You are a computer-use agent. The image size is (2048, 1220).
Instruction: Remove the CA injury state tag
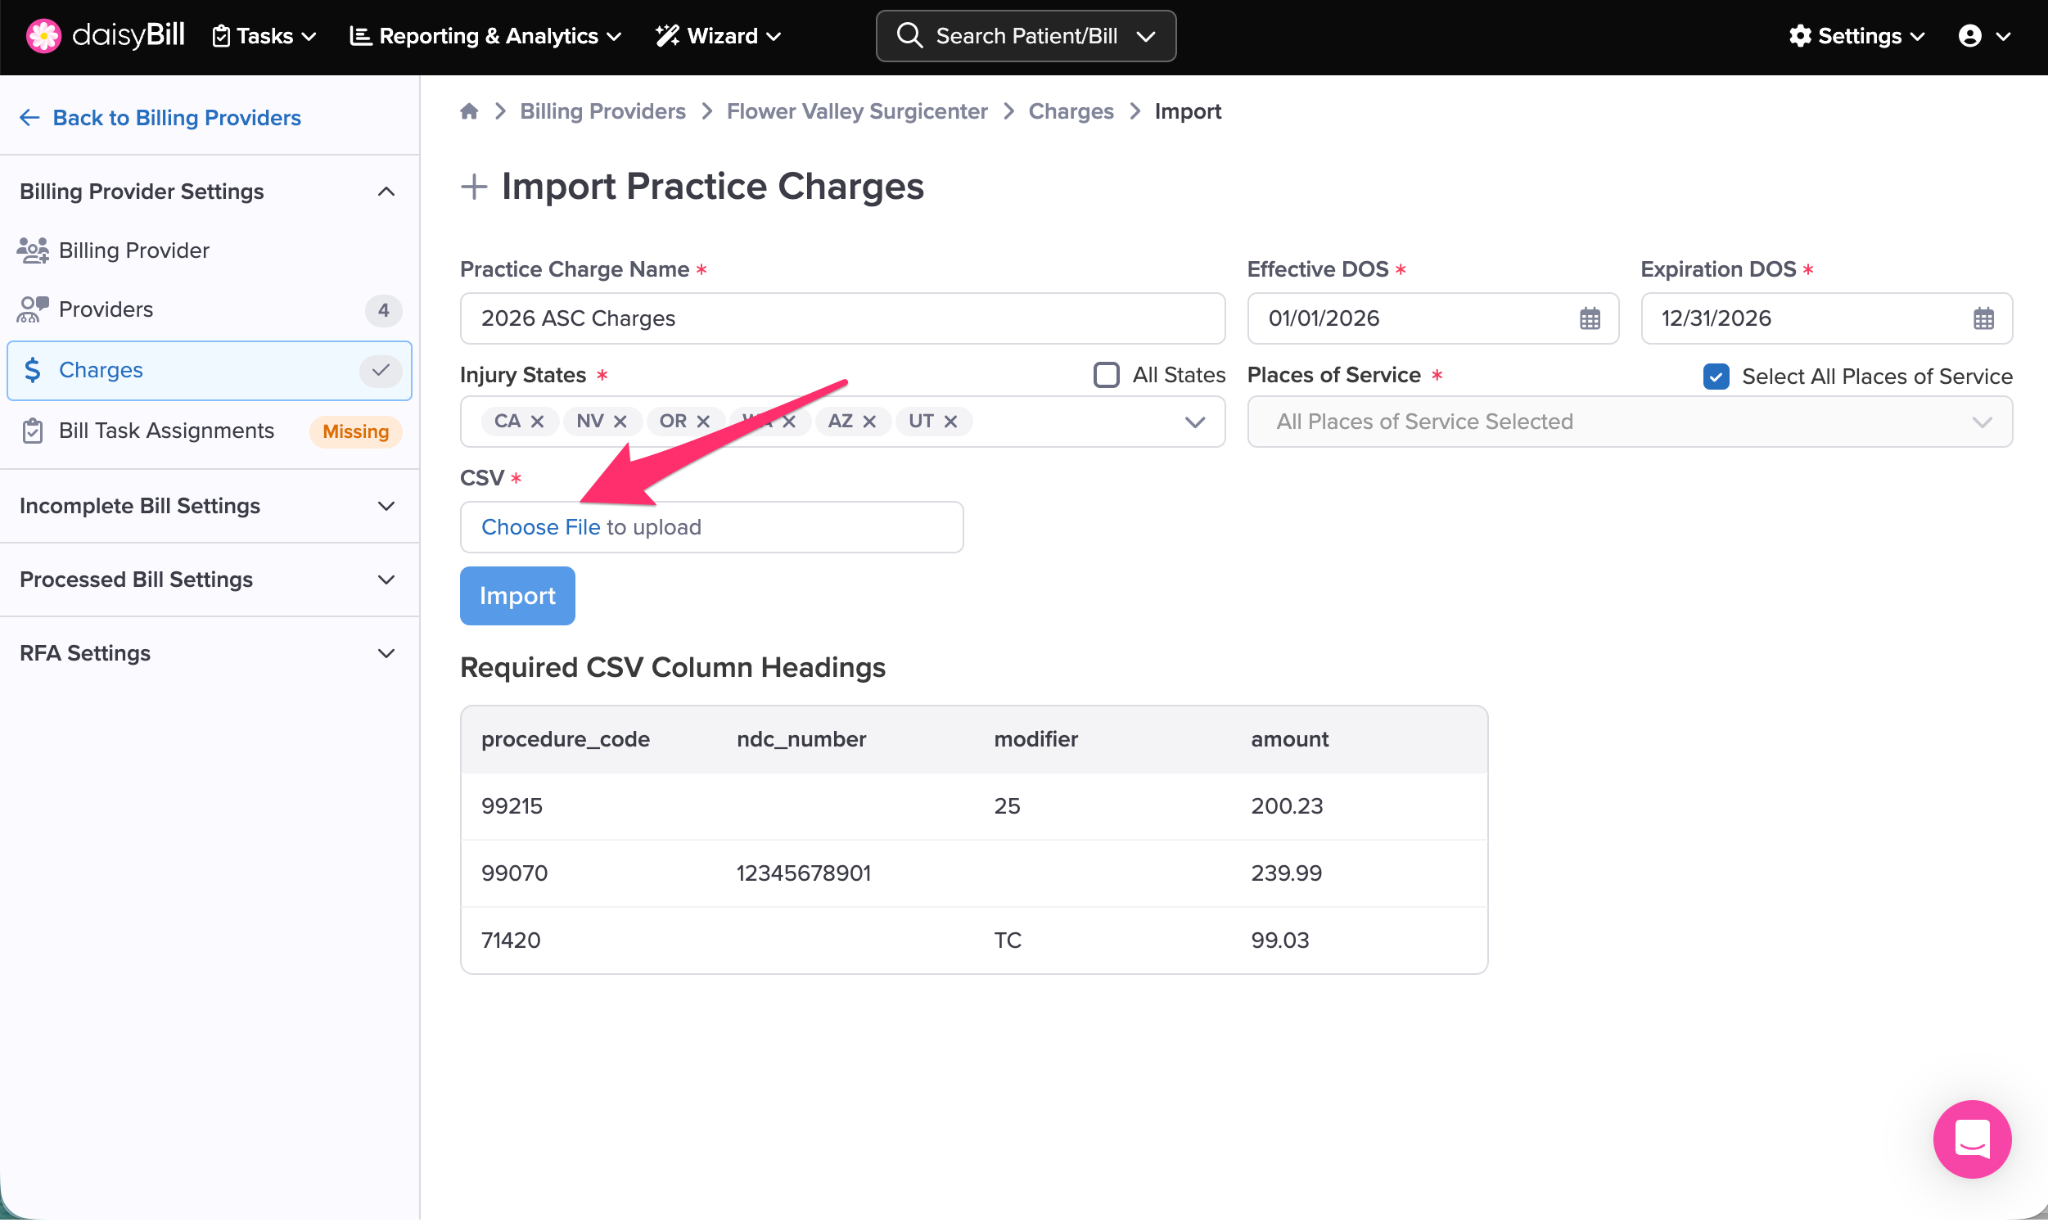(x=537, y=422)
